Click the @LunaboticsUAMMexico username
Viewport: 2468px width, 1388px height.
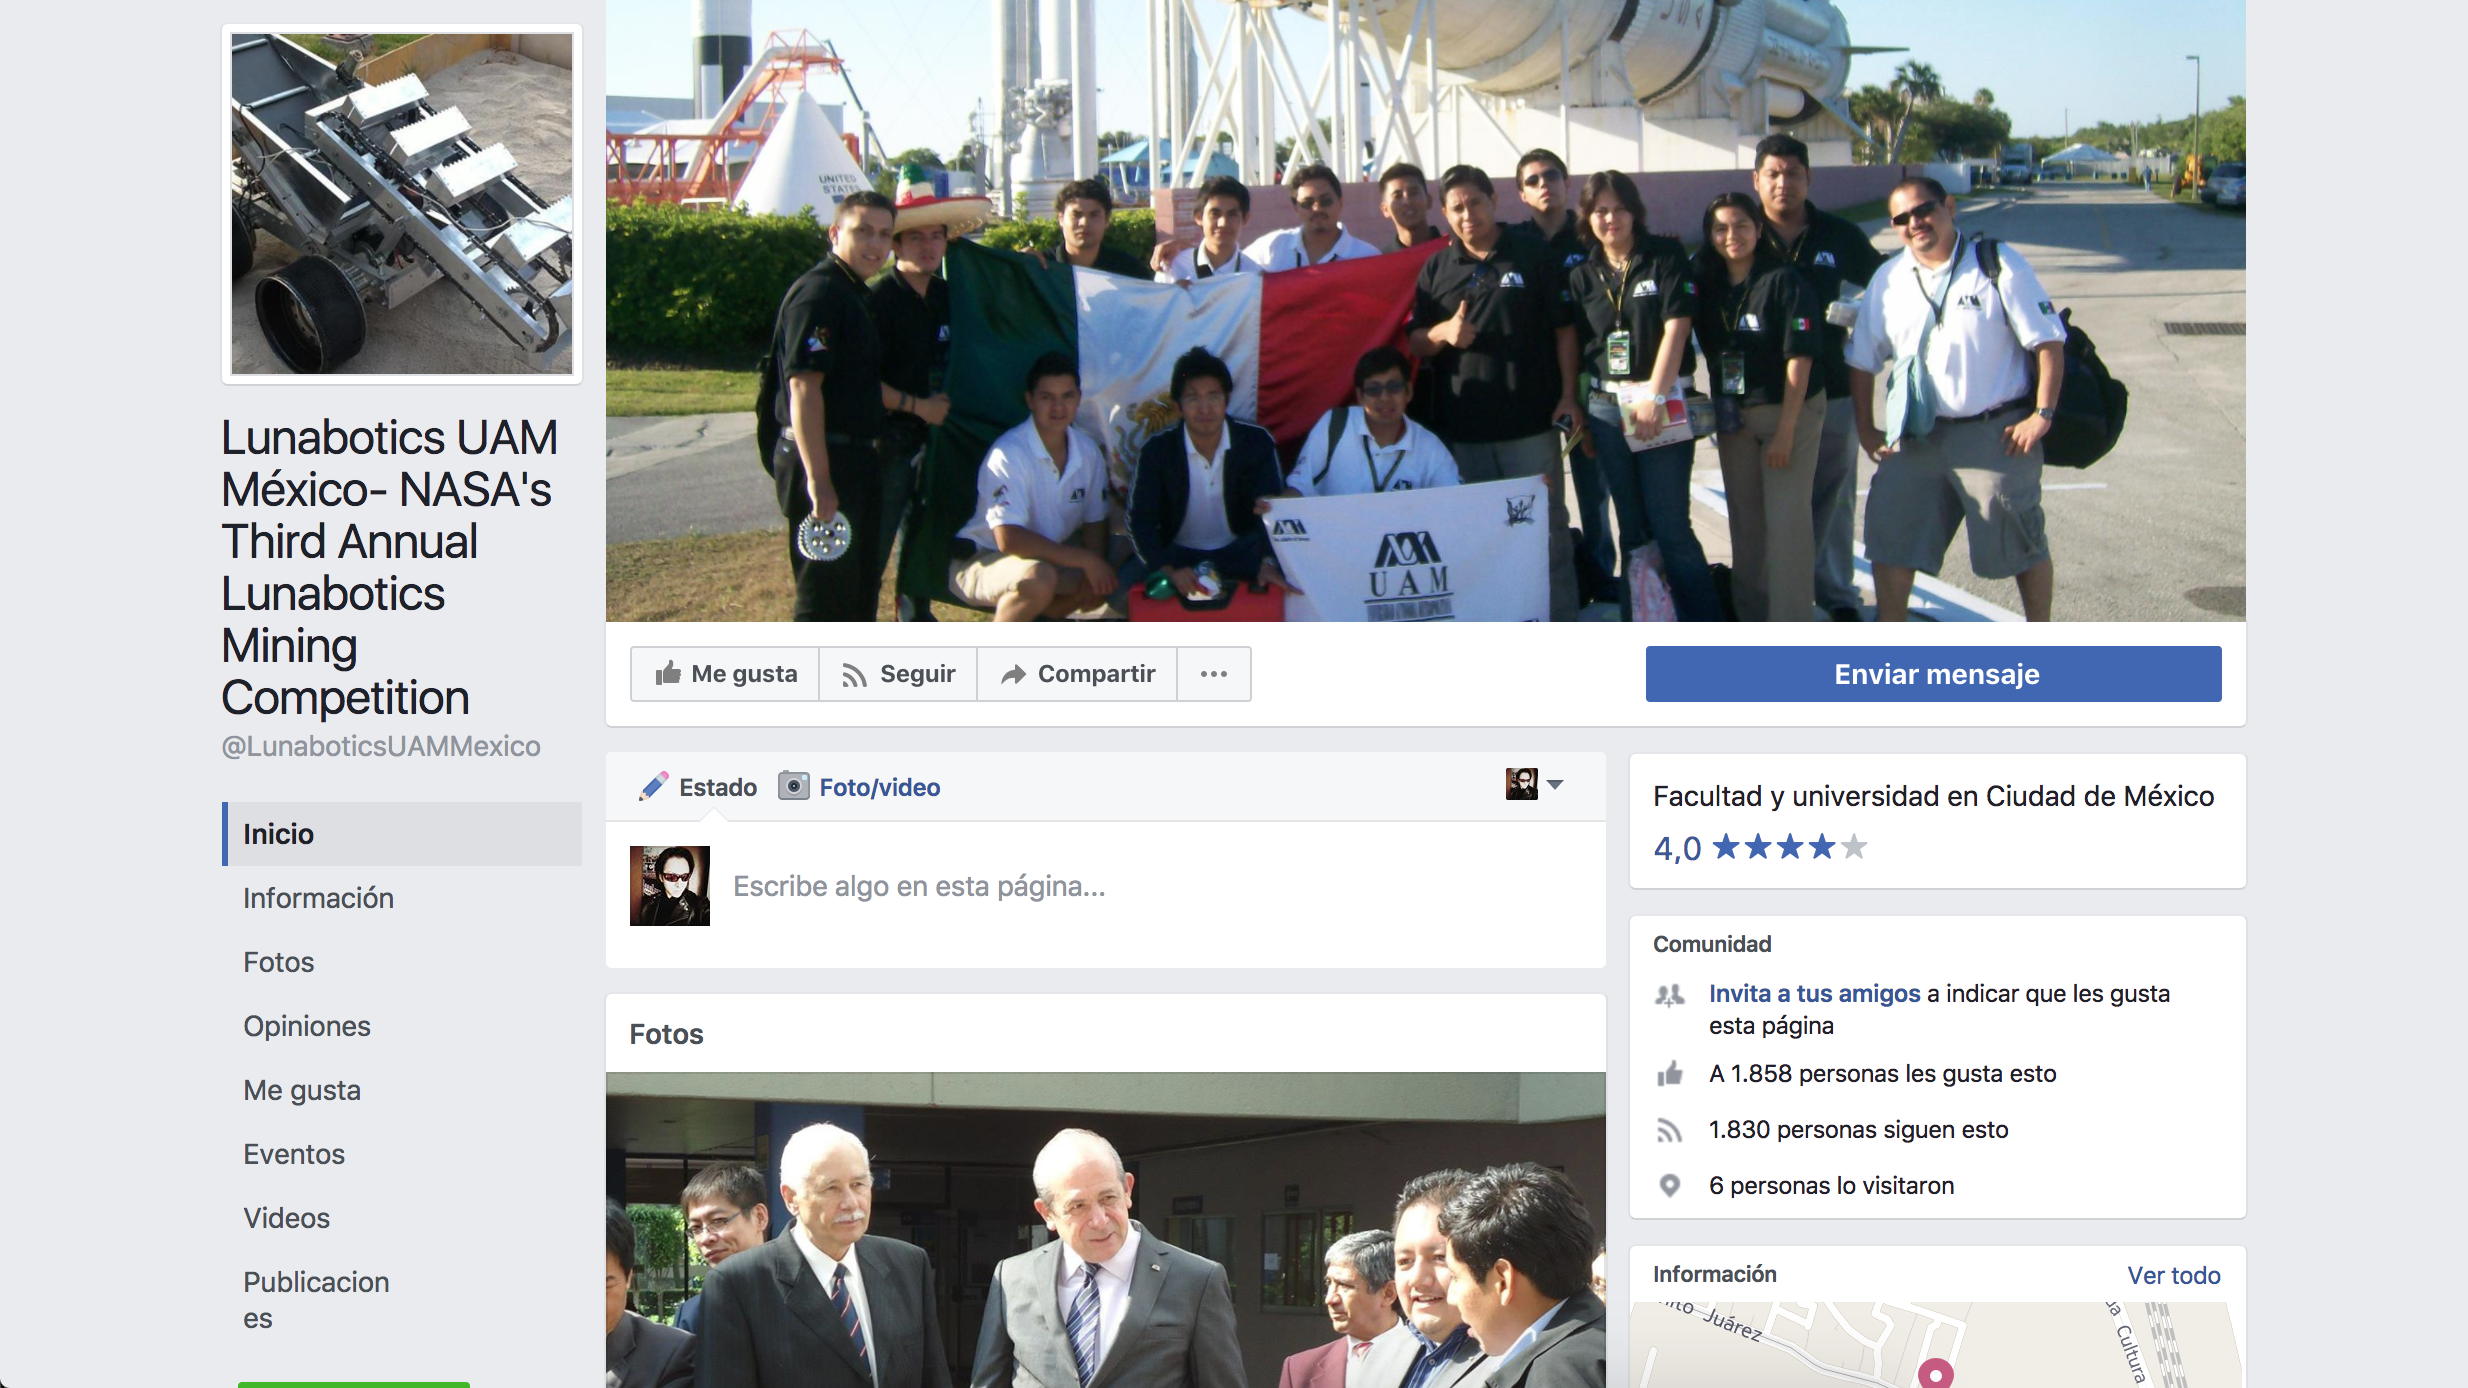(x=381, y=747)
